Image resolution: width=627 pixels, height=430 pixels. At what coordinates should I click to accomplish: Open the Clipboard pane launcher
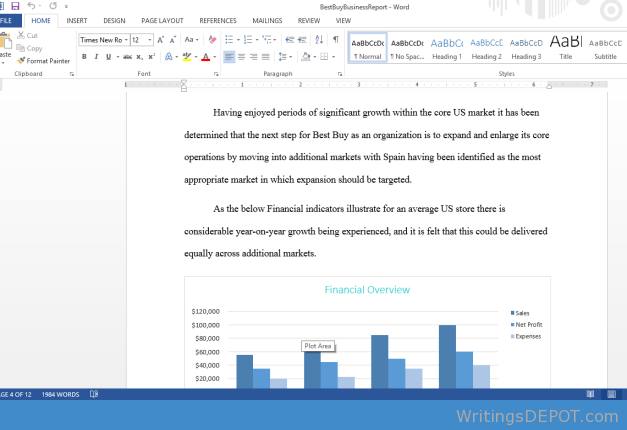[x=72, y=74]
